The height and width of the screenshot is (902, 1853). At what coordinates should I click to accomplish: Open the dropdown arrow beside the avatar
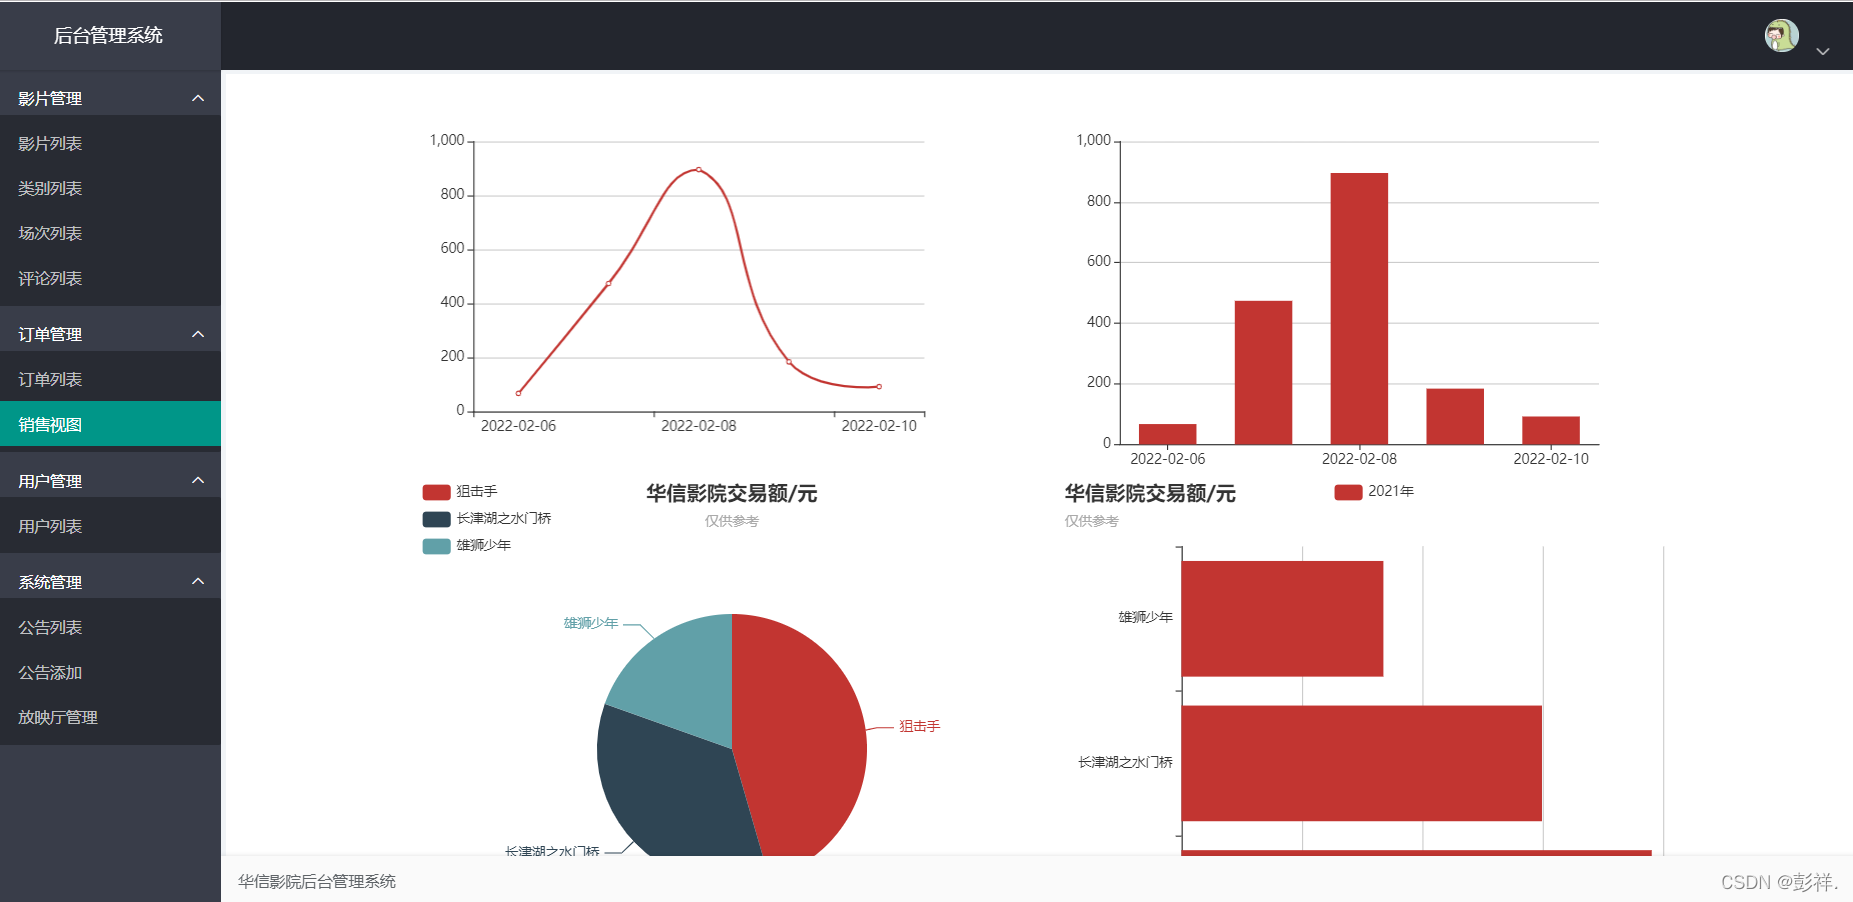[x=1822, y=51]
